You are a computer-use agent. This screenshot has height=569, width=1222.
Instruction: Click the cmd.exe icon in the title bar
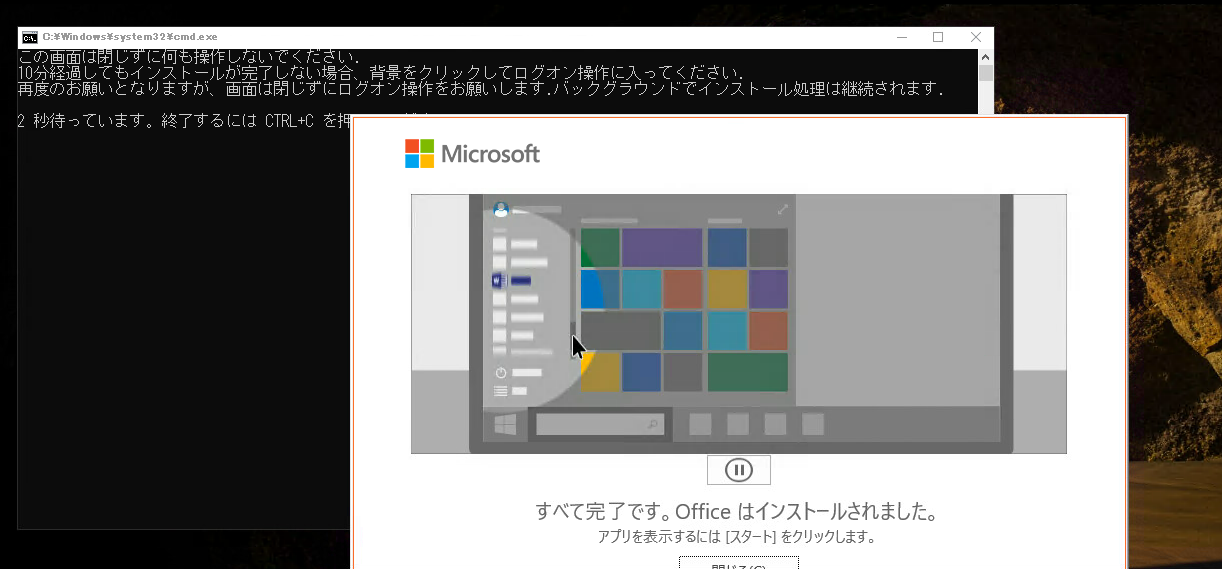30,37
